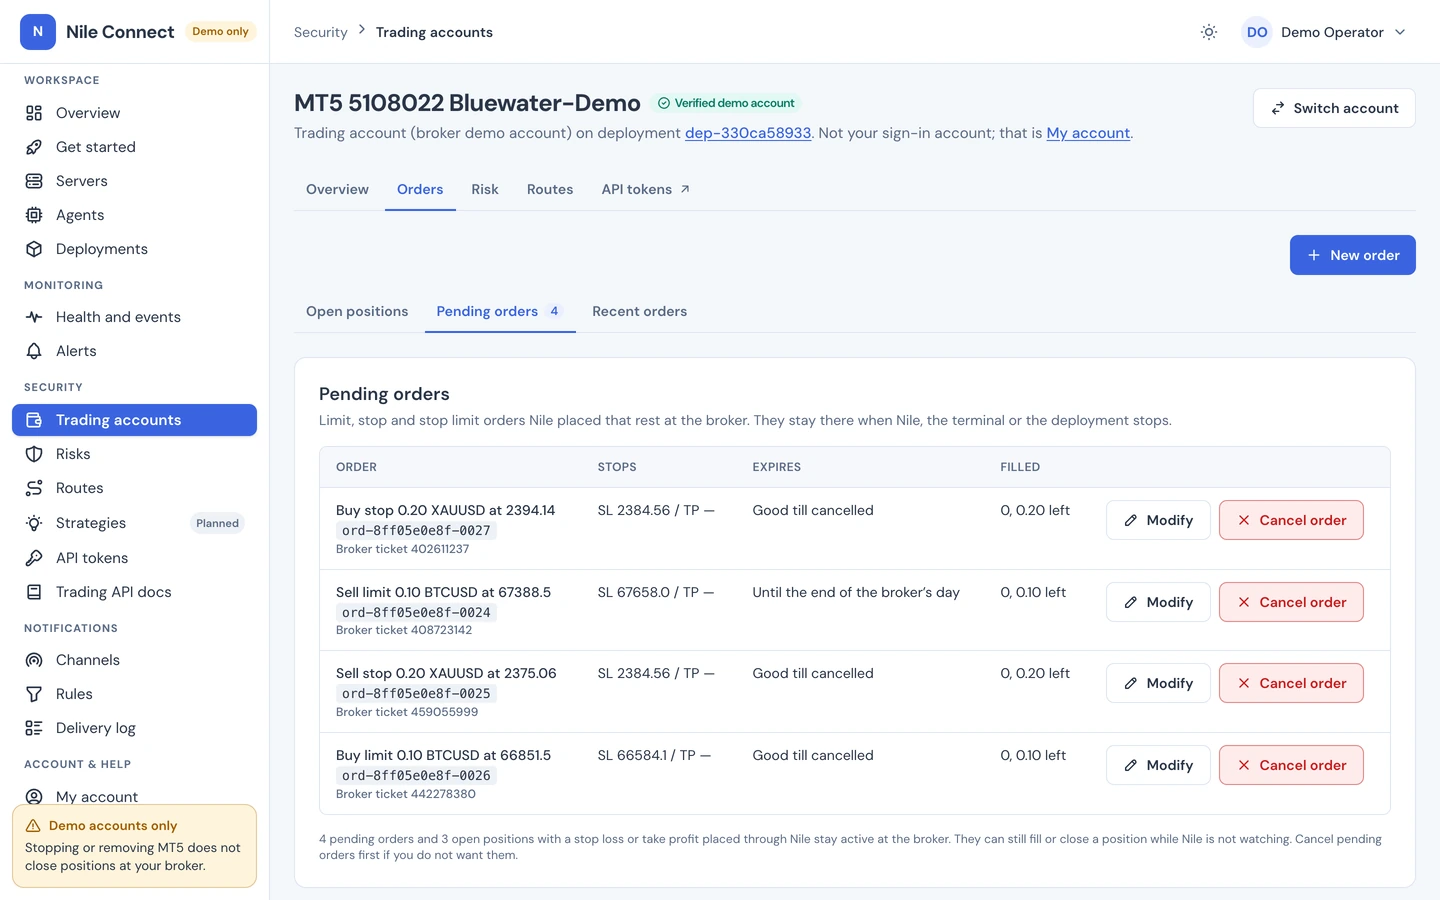Switch to the Overview account tab
Viewport: 1440px width, 900px height.
pyautogui.click(x=337, y=189)
